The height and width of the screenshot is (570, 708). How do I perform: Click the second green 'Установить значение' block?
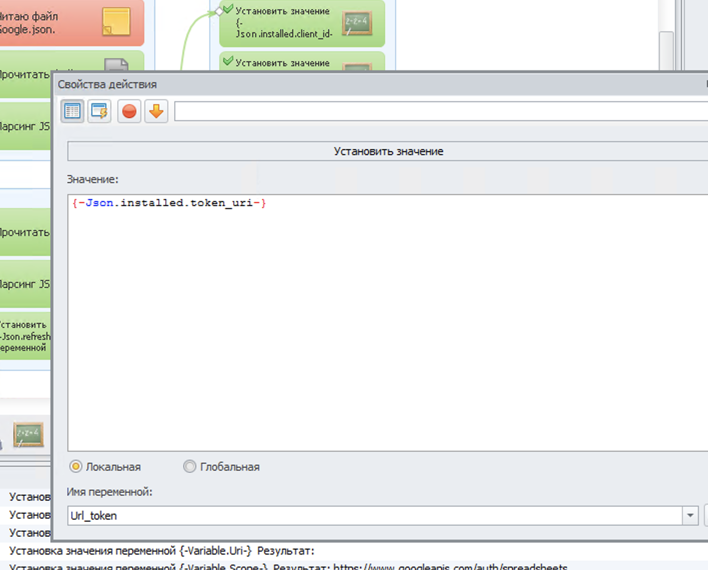(x=302, y=61)
